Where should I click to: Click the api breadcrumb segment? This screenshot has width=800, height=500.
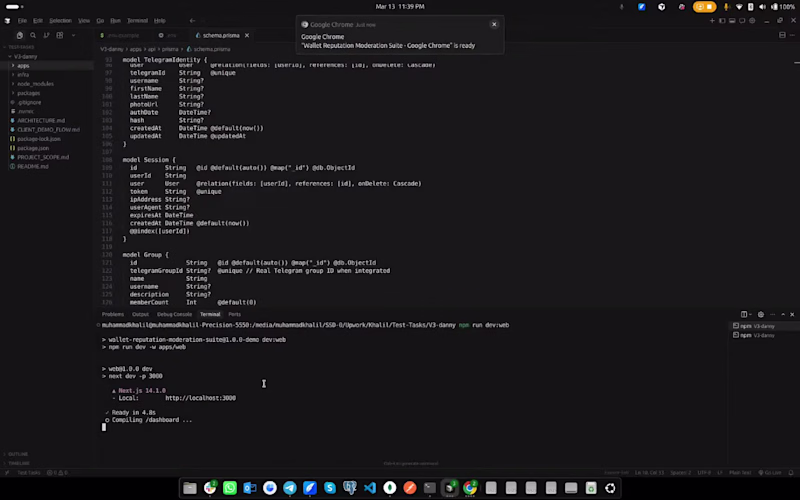pyautogui.click(x=152, y=49)
